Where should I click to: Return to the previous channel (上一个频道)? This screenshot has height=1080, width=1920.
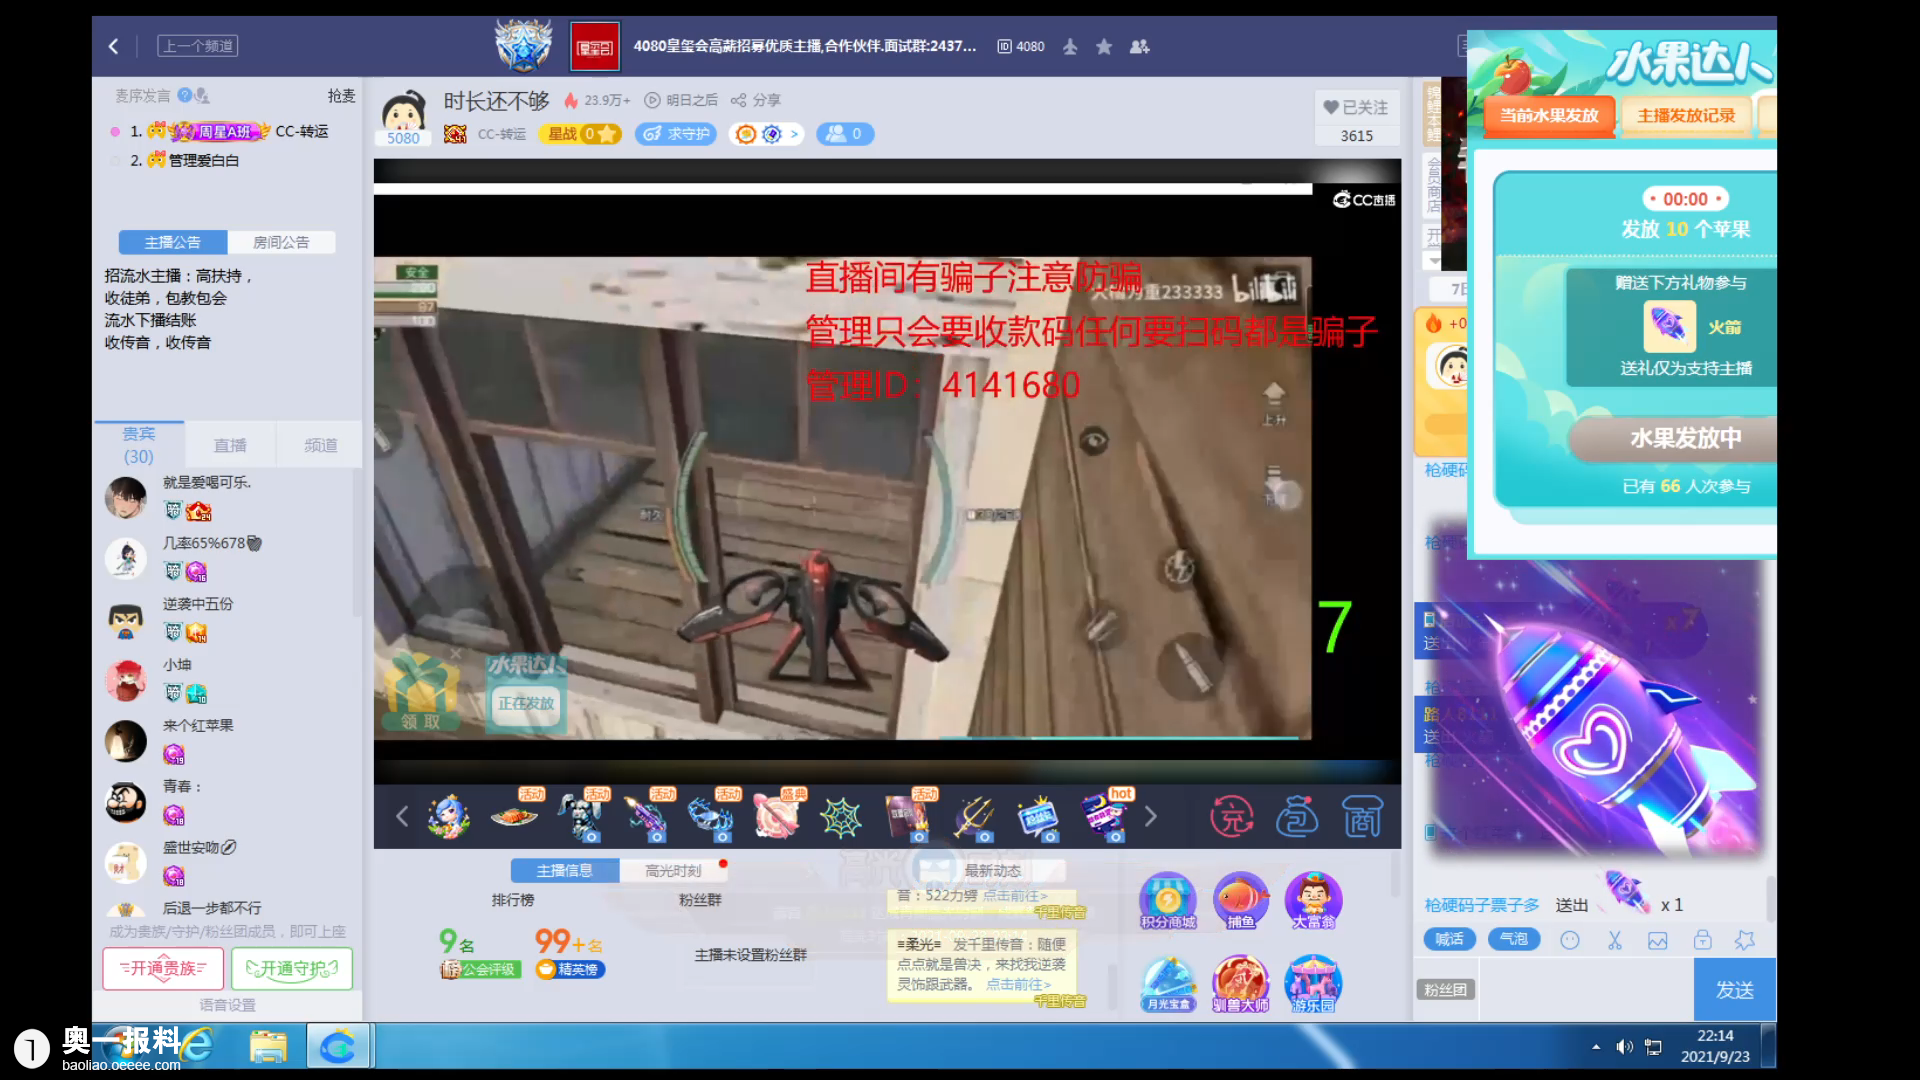coord(198,46)
